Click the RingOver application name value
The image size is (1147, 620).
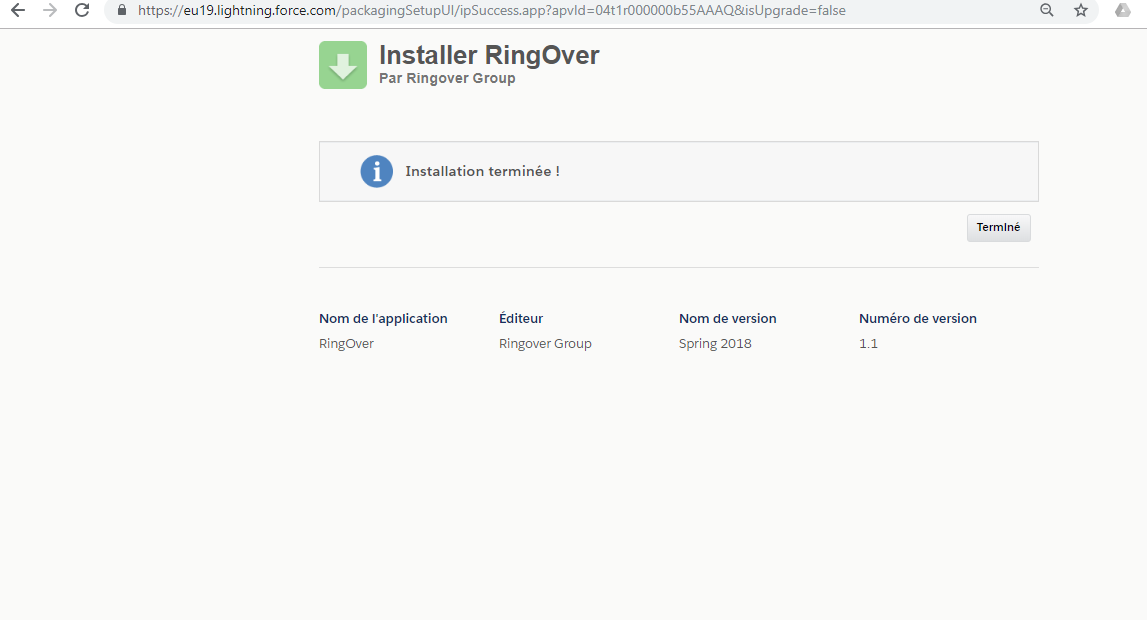[346, 344]
